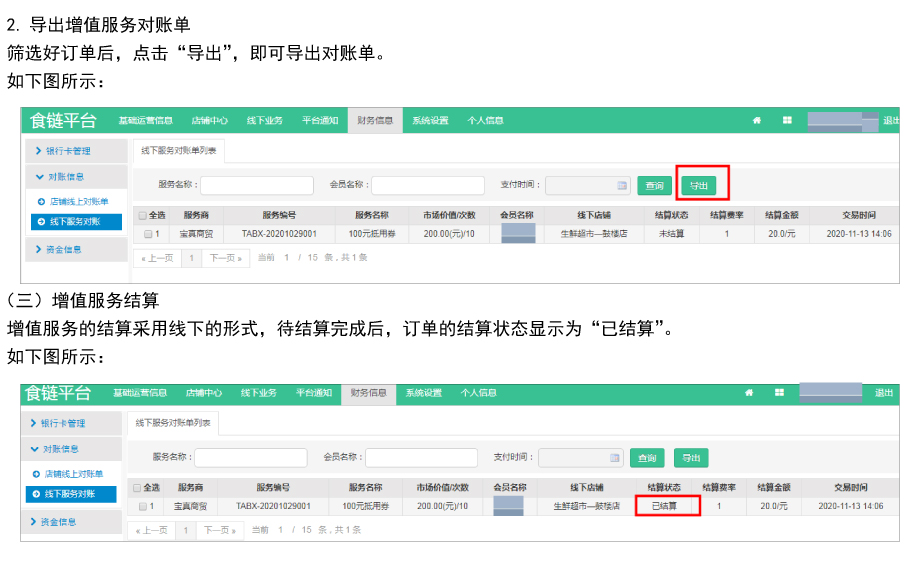Viewport: 920px width, 561px height.
Task: Open 店铺中心 menu in the upper navigation bar
Action: (x=209, y=121)
